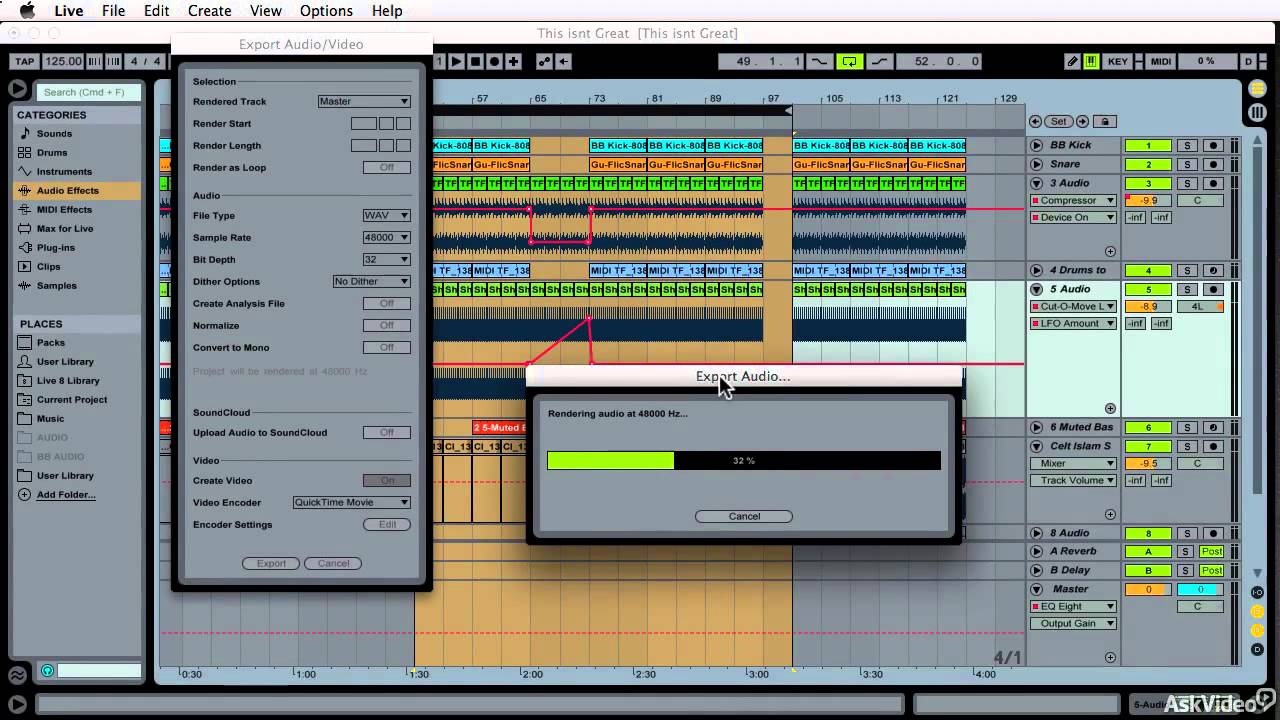
Task: Open Video Encoder QuickTime Movie dropdown
Action: pyautogui.click(x=351, y=502)
